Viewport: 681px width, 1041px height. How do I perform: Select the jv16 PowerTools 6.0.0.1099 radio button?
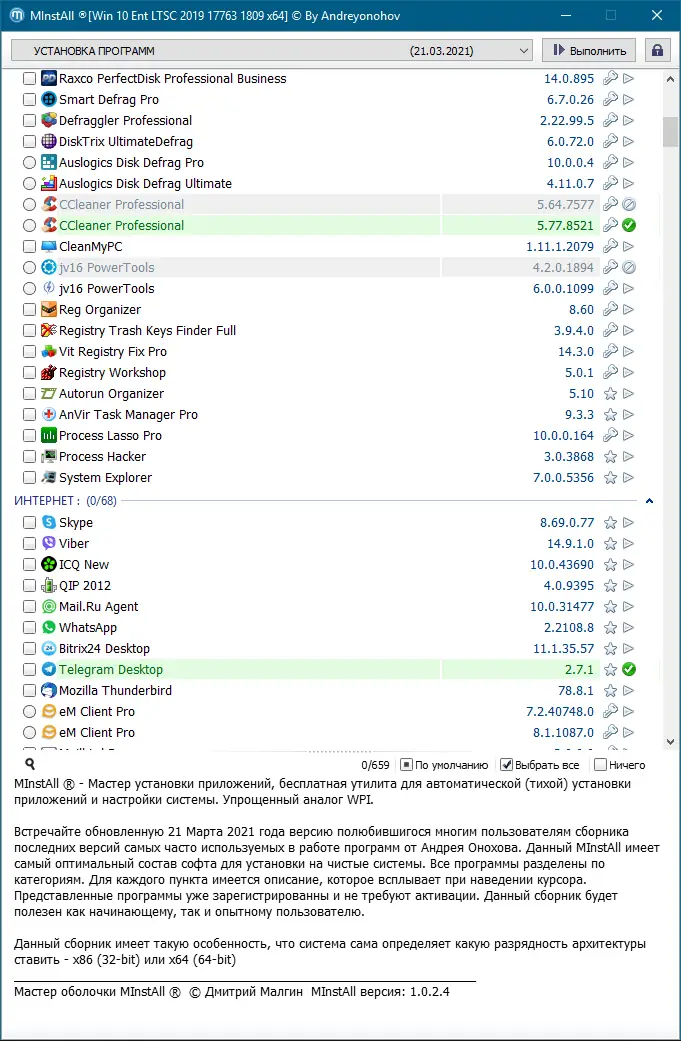point(30,289)
